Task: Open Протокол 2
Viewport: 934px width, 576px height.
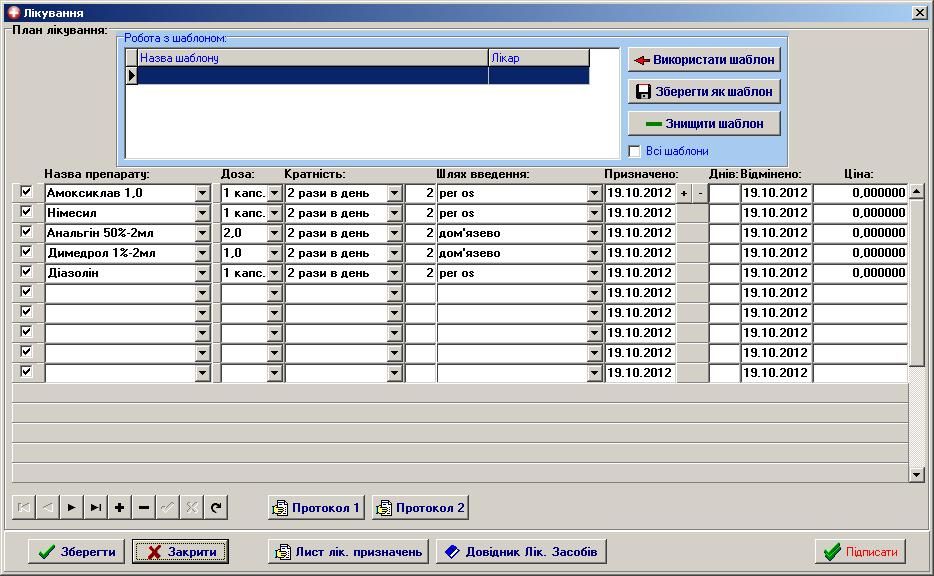Action: pyautogui.click(x=420, y=507)
